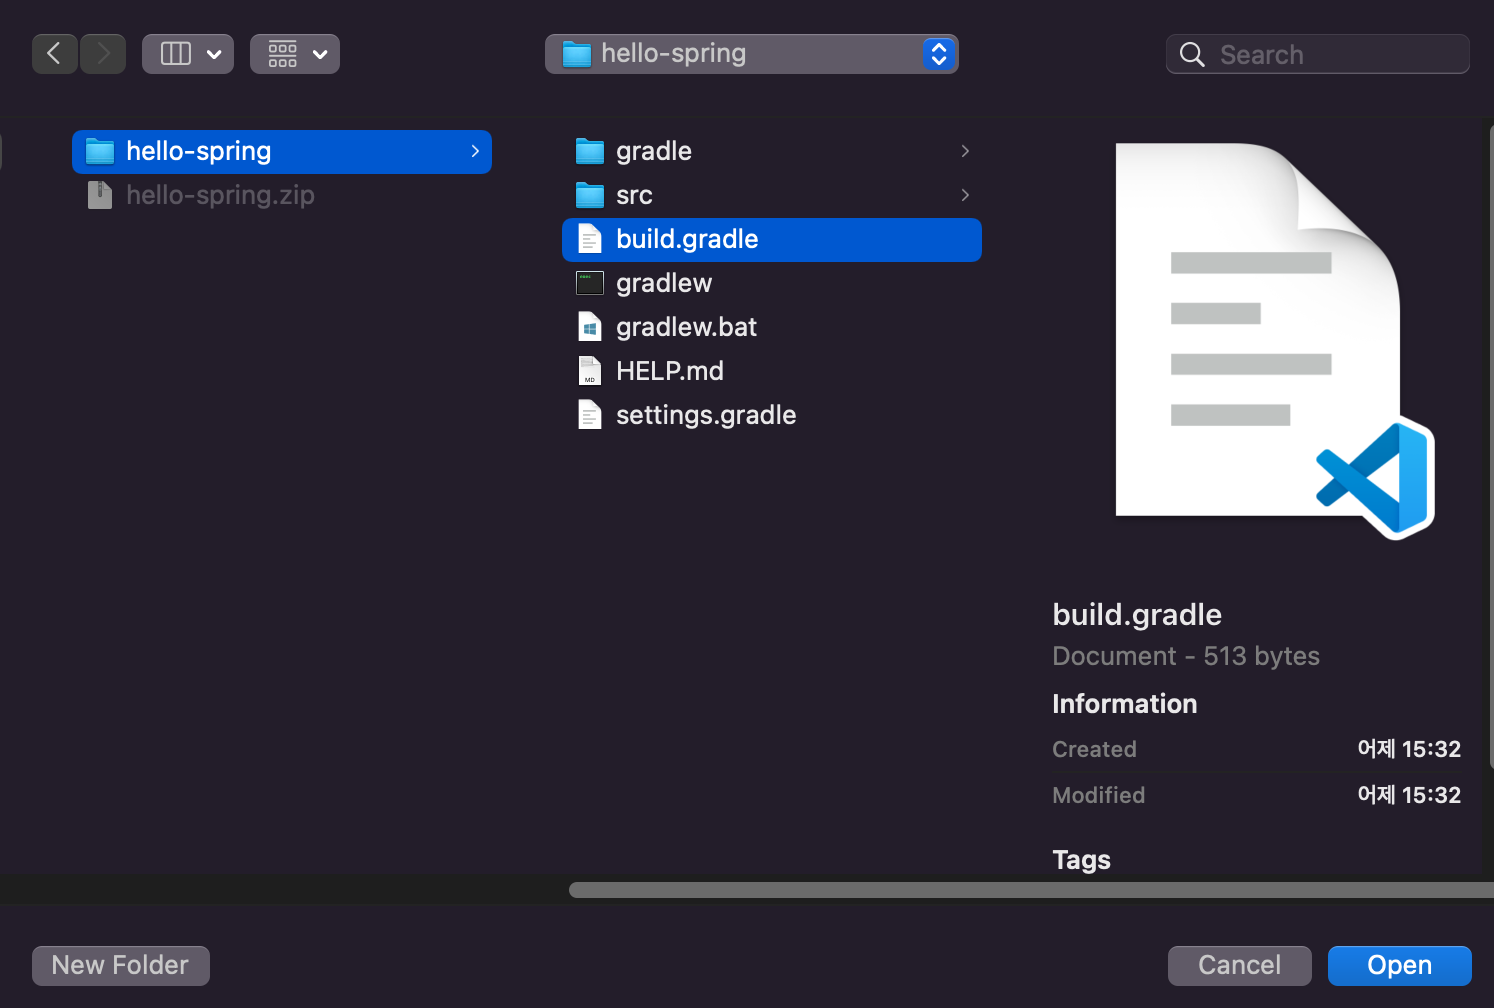Select the hello-spring folder row

point(282,152)
